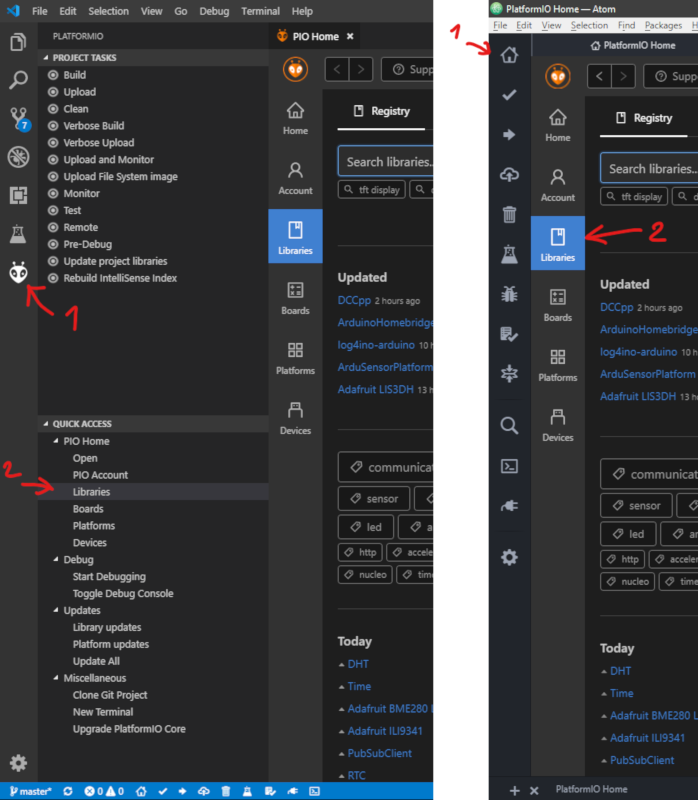This screenshot has height=800, width=698.
Task: Open Source Control icon with badge 7
Action: [19, 118]
